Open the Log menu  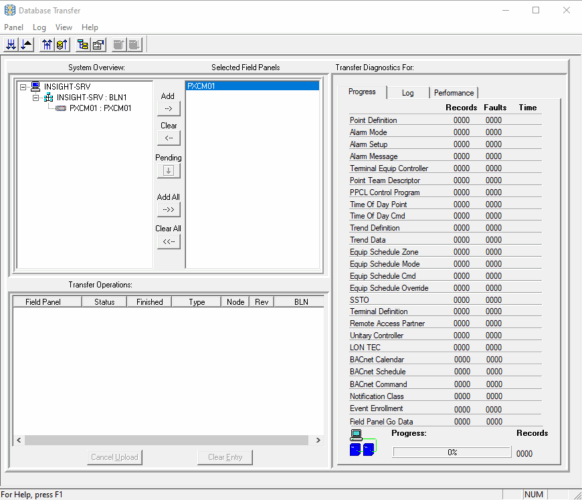point(39,27)
